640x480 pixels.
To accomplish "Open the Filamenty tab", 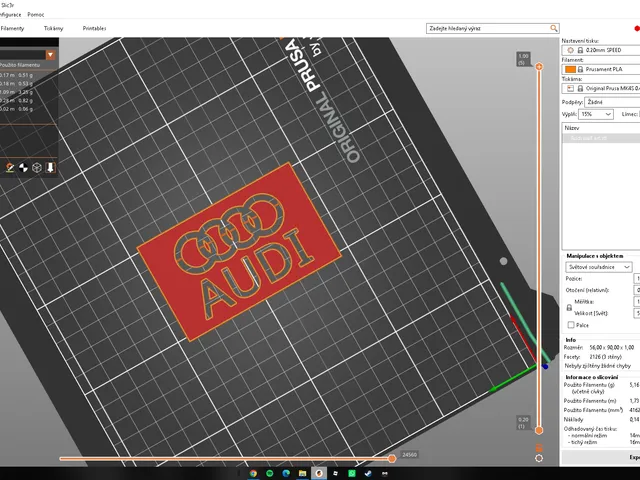I will [x=12, y=28].
